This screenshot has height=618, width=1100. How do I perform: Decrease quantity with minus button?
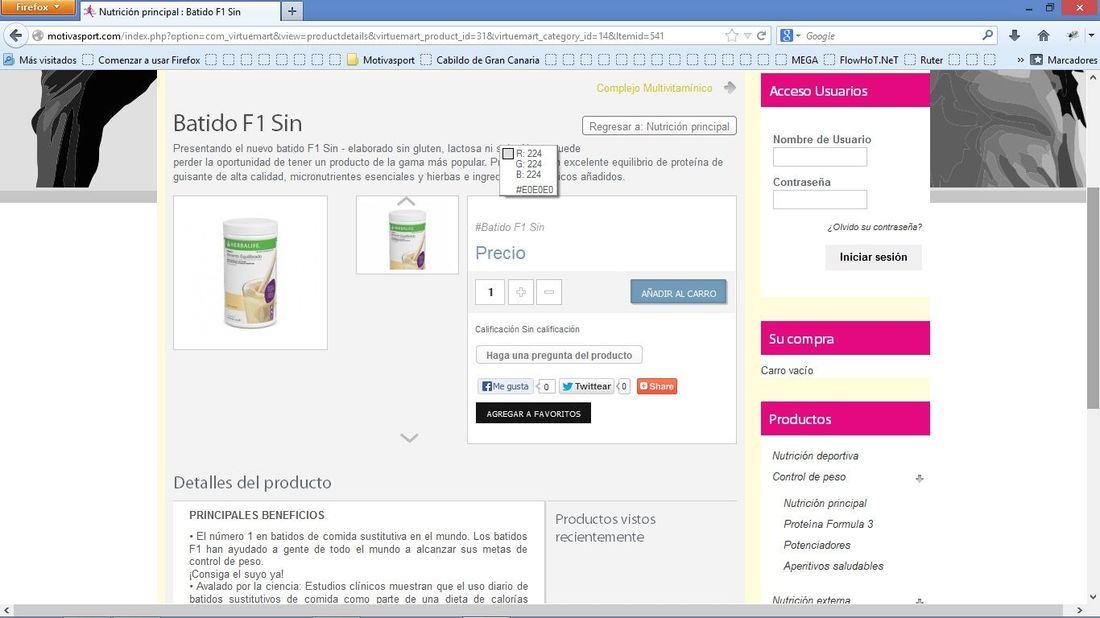(549, 292)
